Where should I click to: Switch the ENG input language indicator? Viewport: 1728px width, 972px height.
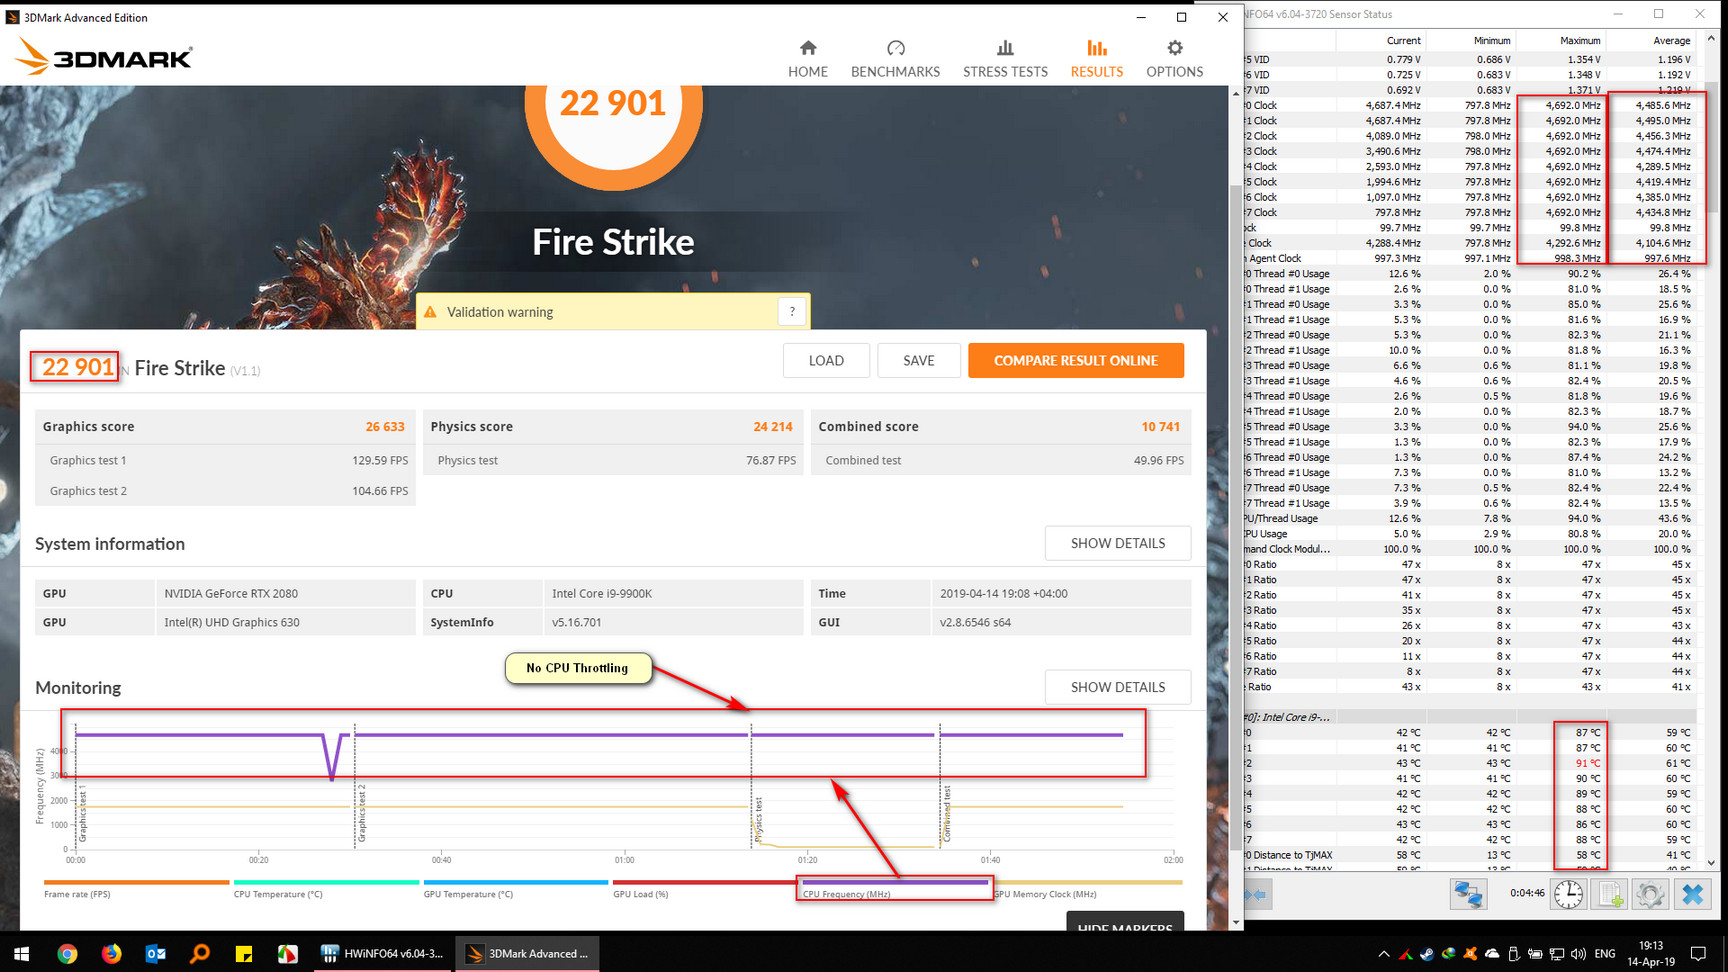click(x=1605, y=954)
